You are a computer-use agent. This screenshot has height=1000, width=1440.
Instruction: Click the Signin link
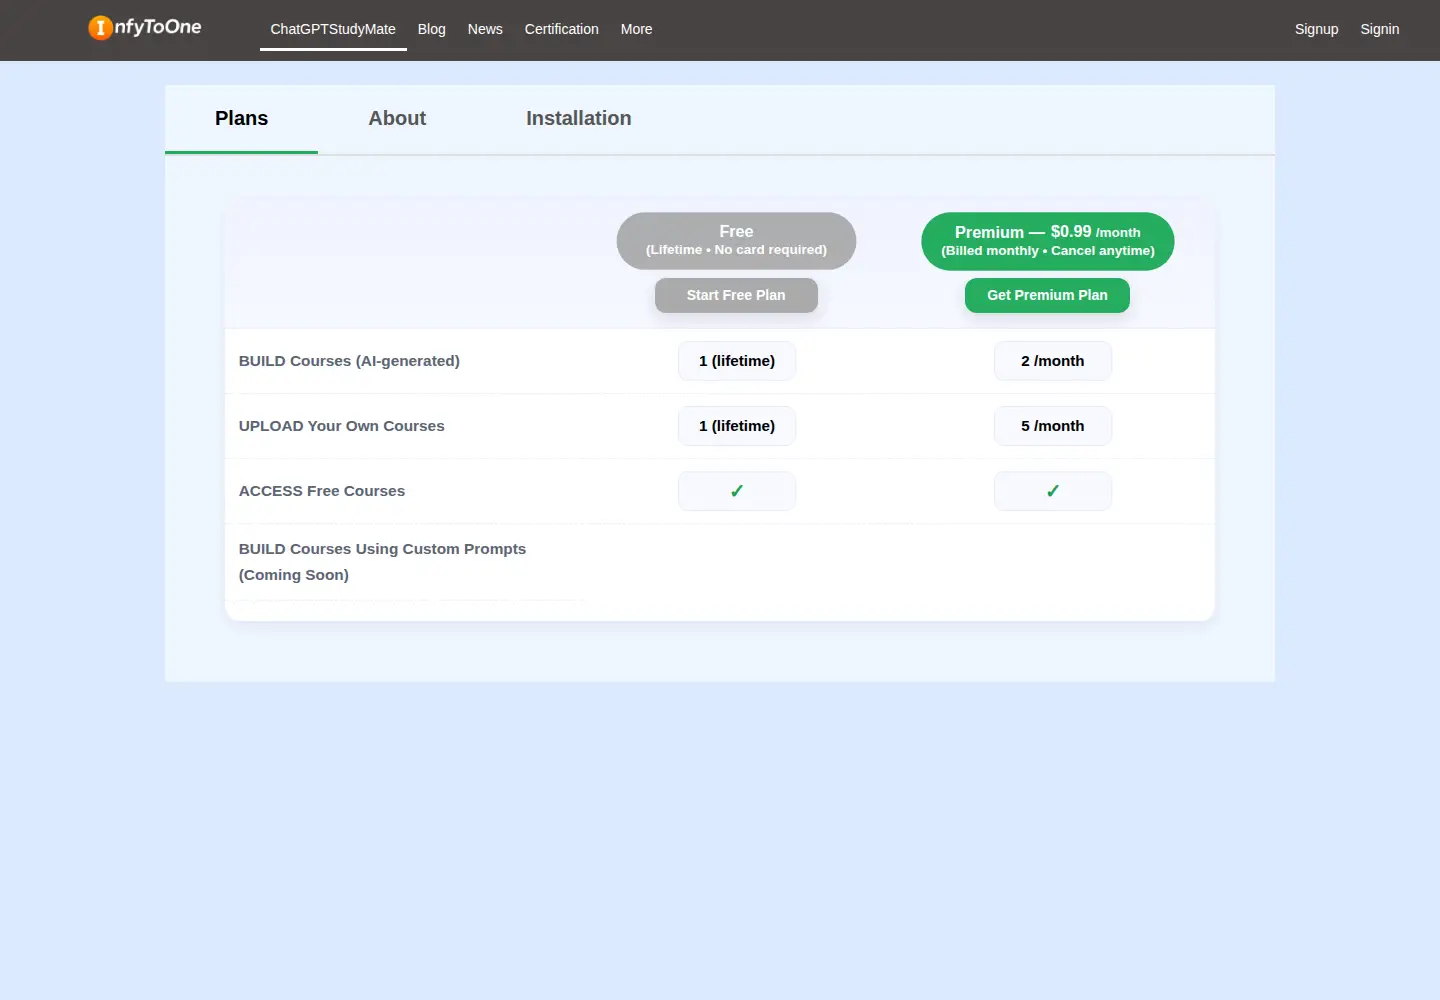click(1379, 29)
